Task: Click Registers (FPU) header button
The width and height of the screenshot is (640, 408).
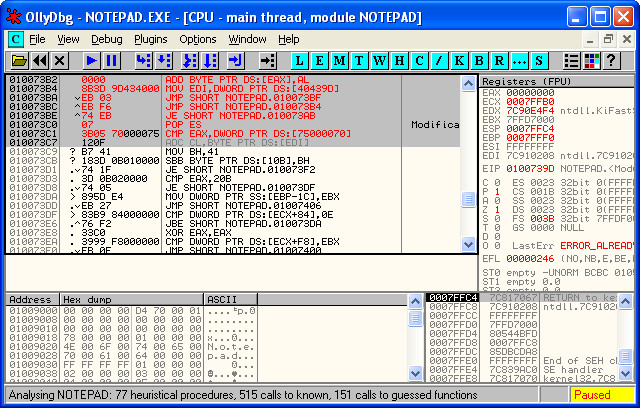Action: (557, 82)
